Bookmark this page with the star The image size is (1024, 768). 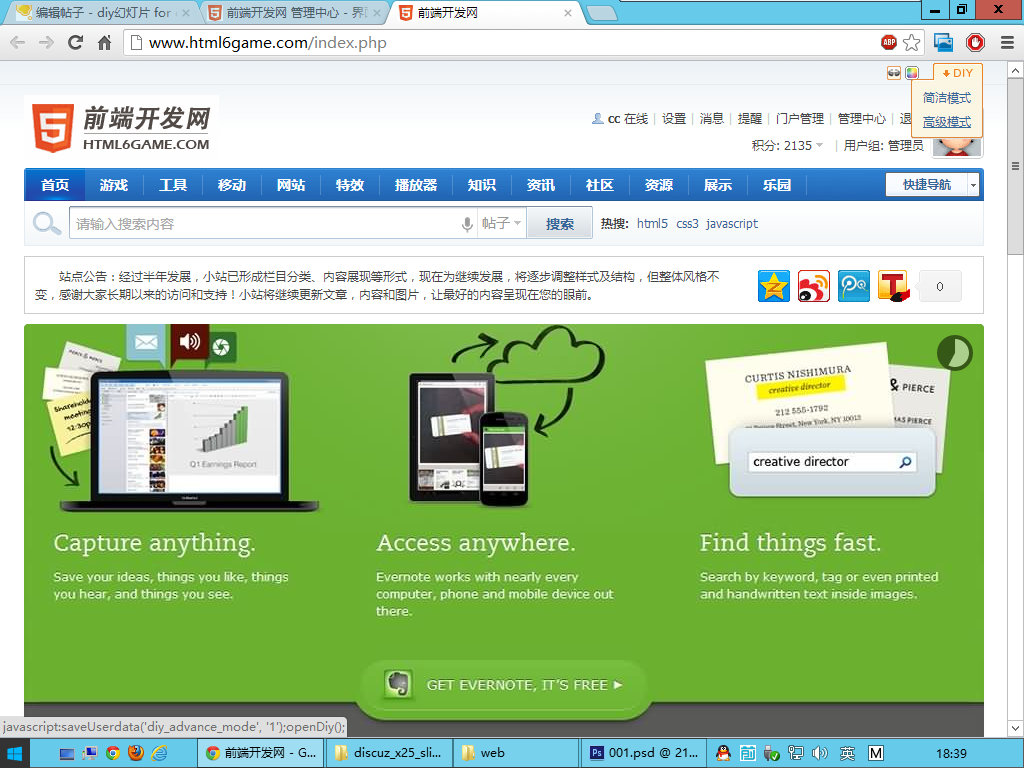[912, 43]
